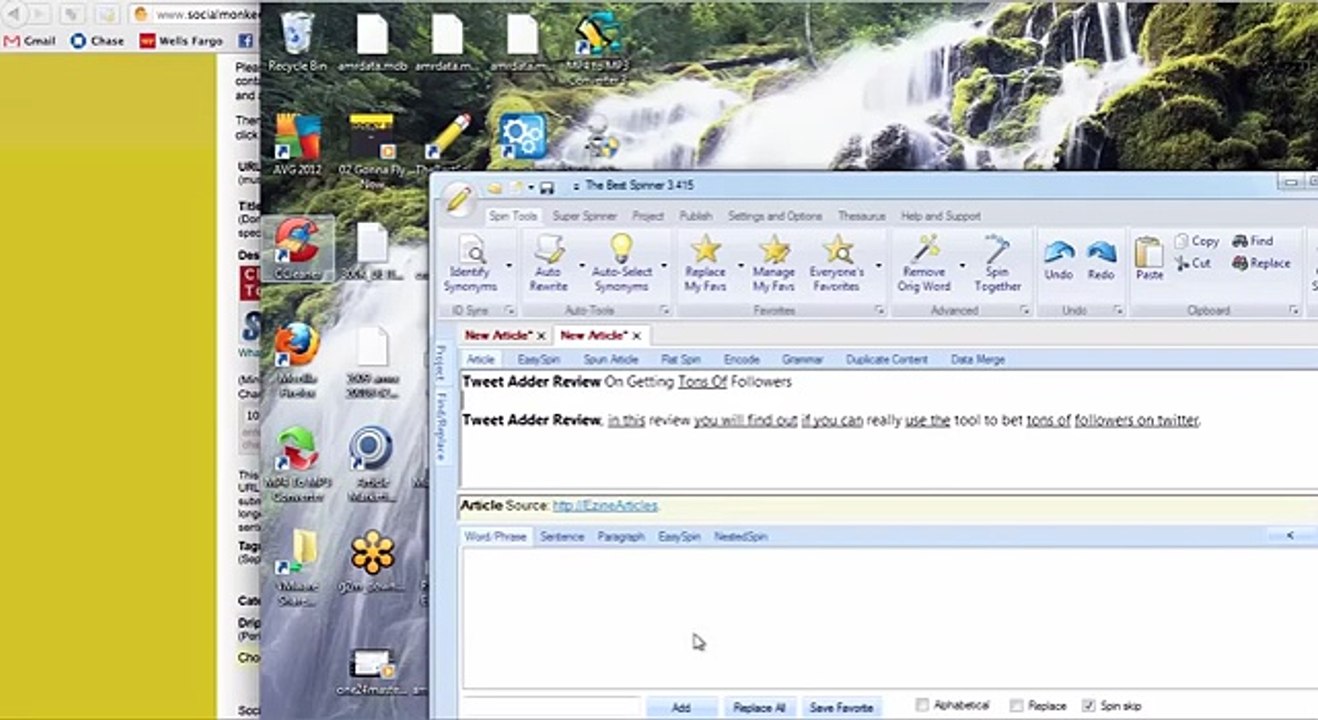This screenshot has height=720, width=1318.
Task: Open the Publish ribbon tab
Action: [696, 216]
